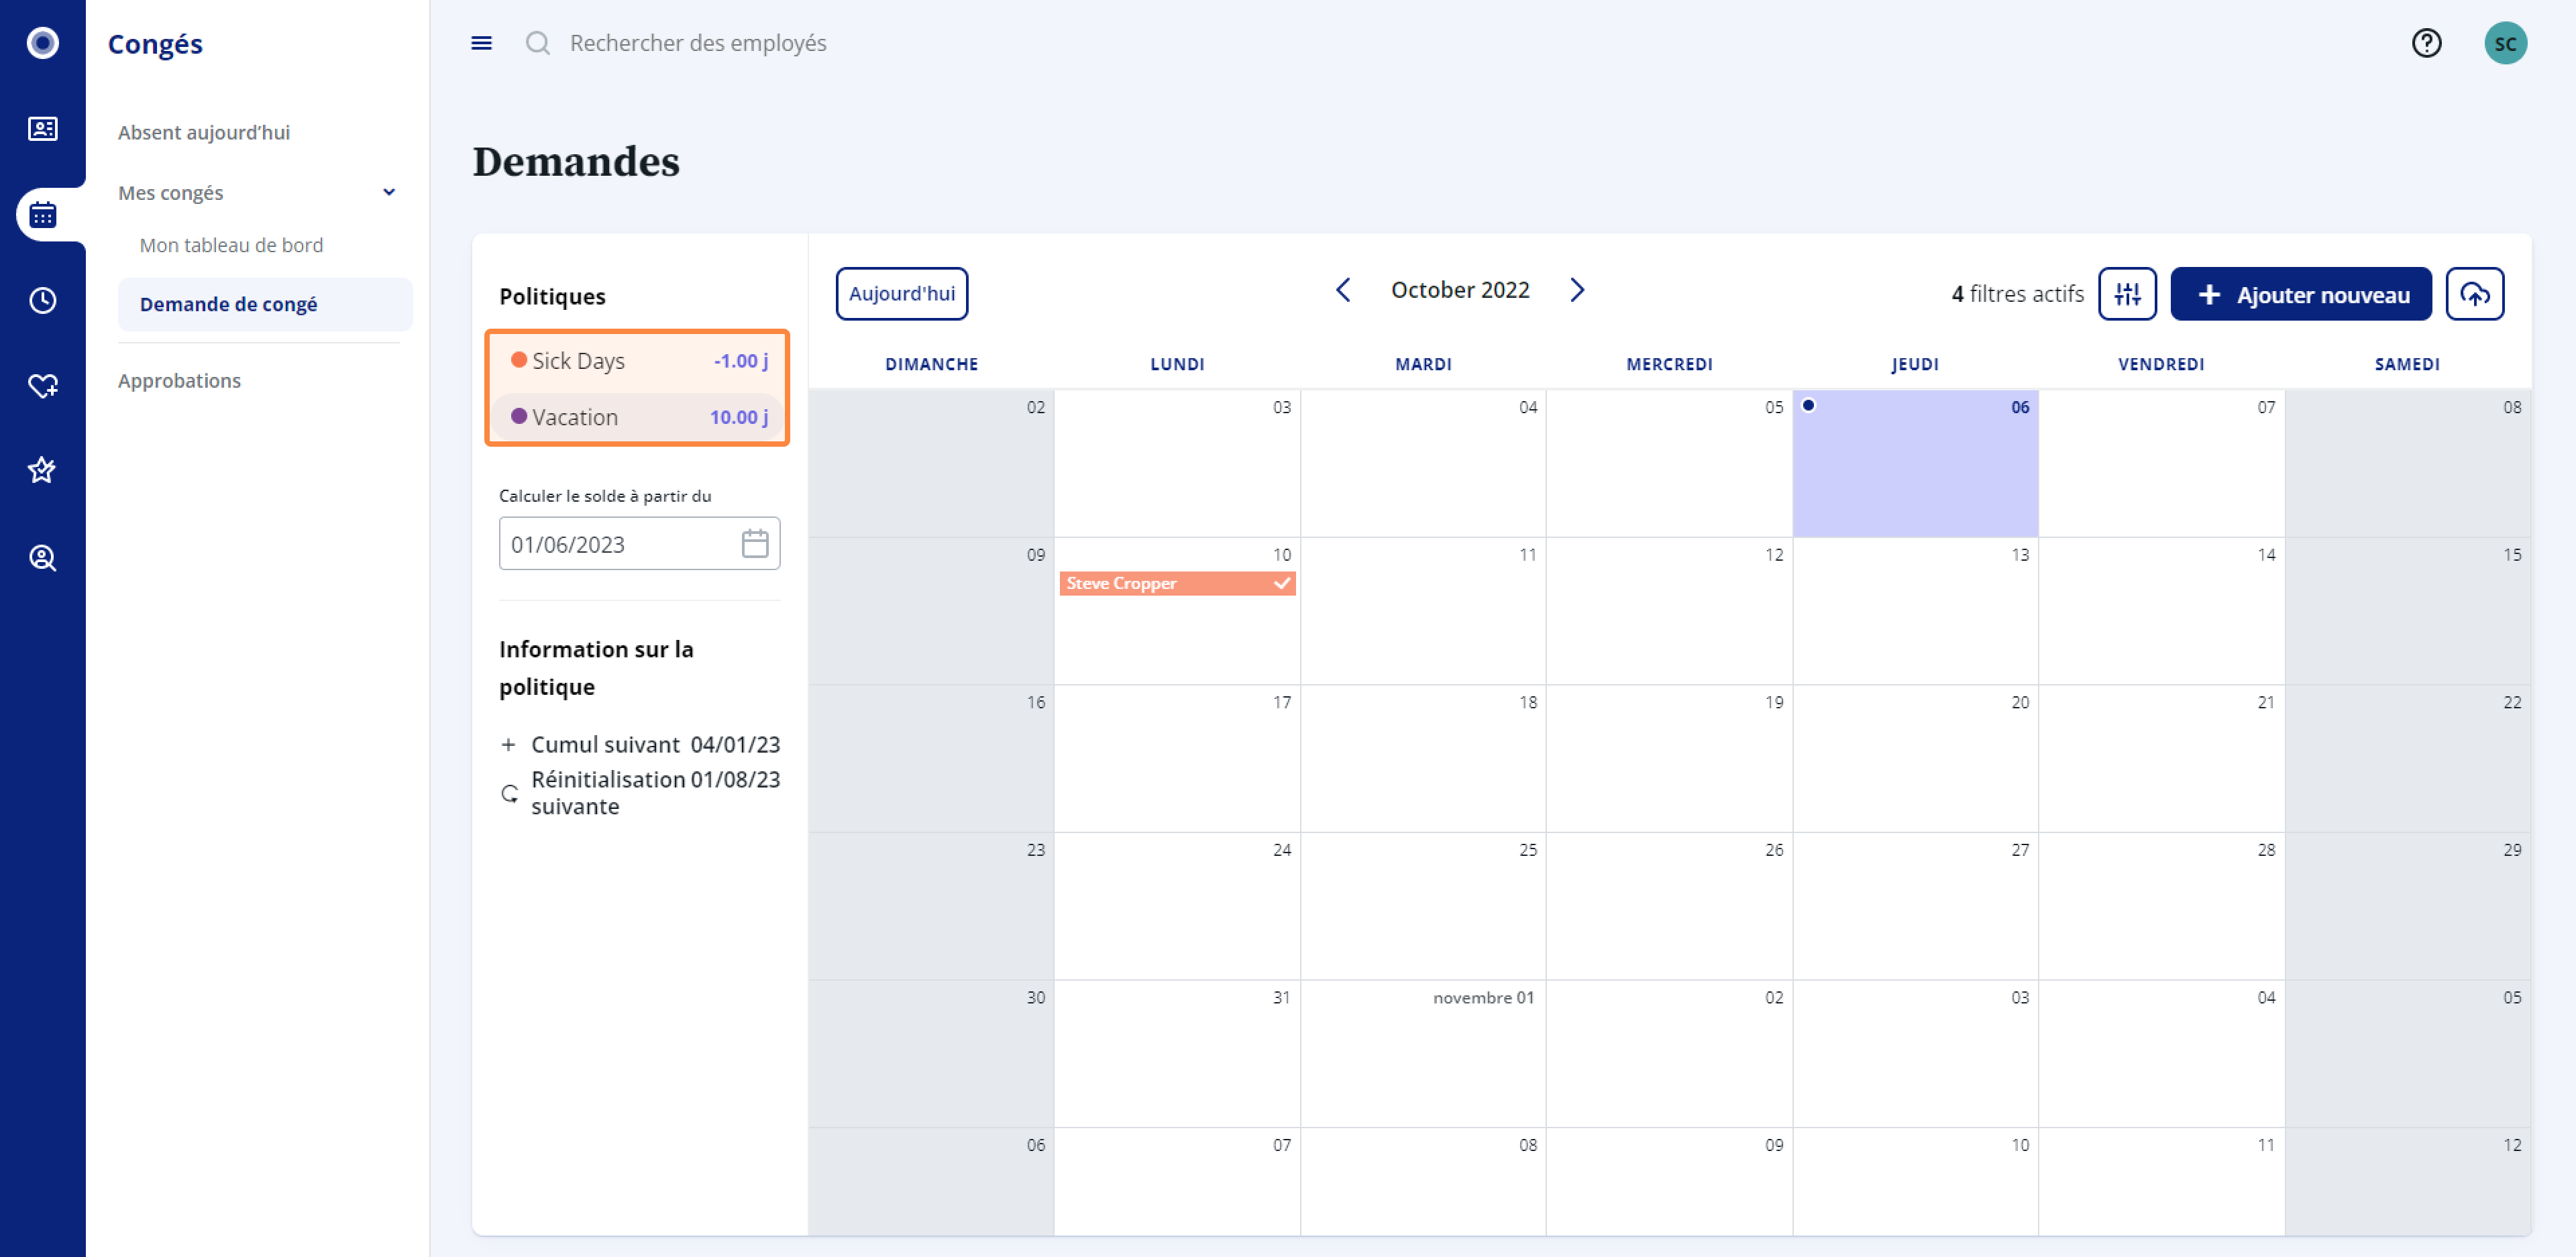Select calendar day 31 cell
Screen dimensions: 2576x1257
coord(1177,1053)
